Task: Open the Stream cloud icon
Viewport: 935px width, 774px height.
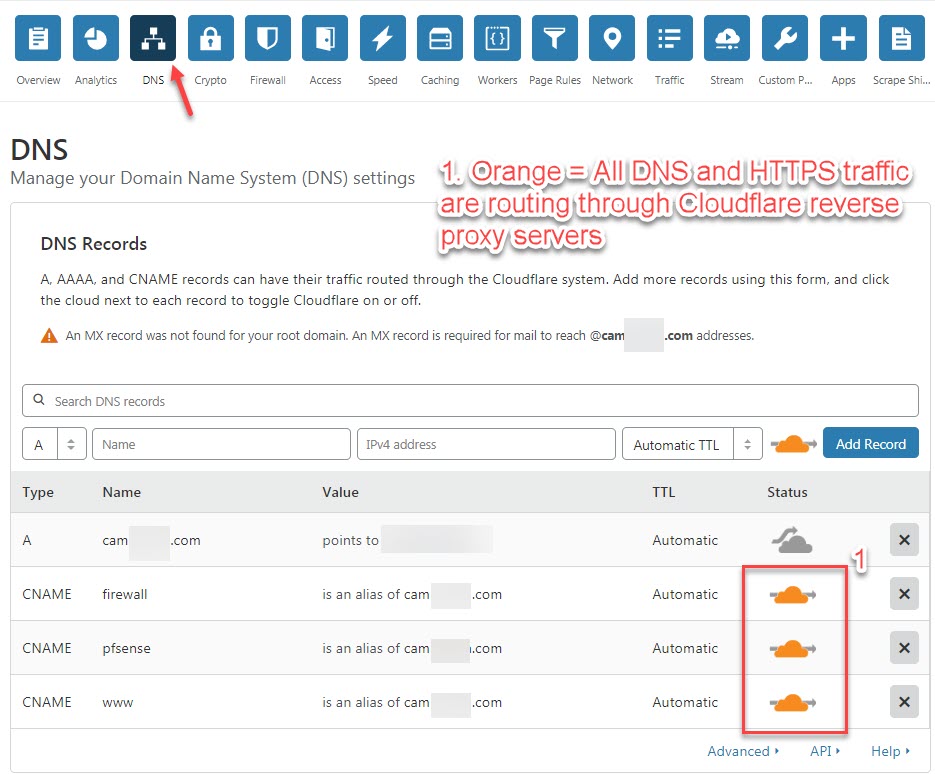Action: 727,38
